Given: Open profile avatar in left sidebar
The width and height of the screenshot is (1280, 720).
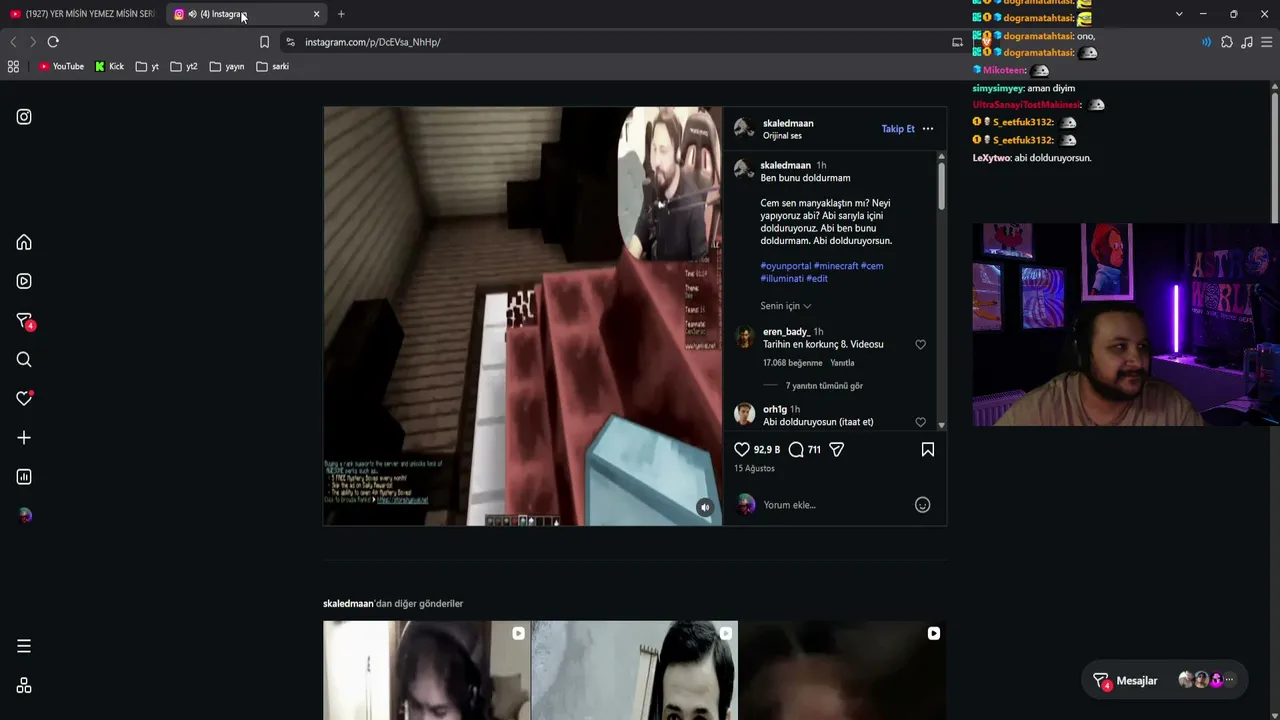Looking at the screenshot, I should [x=25, y=516].
